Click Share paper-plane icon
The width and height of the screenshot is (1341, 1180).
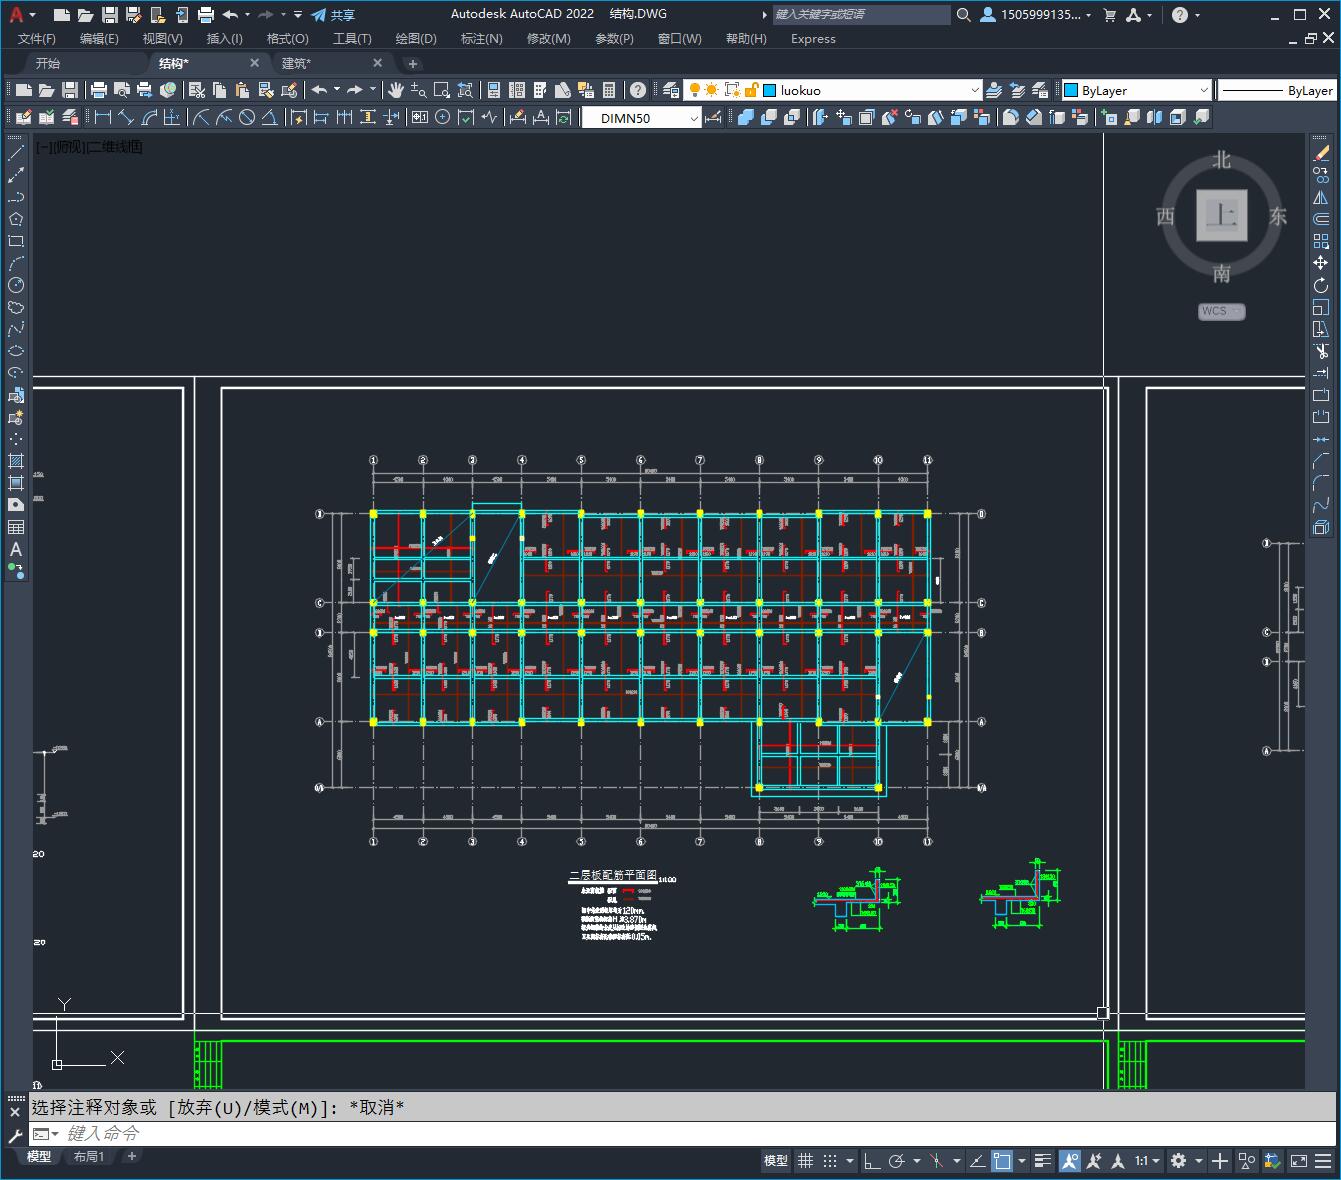(333, 15)
